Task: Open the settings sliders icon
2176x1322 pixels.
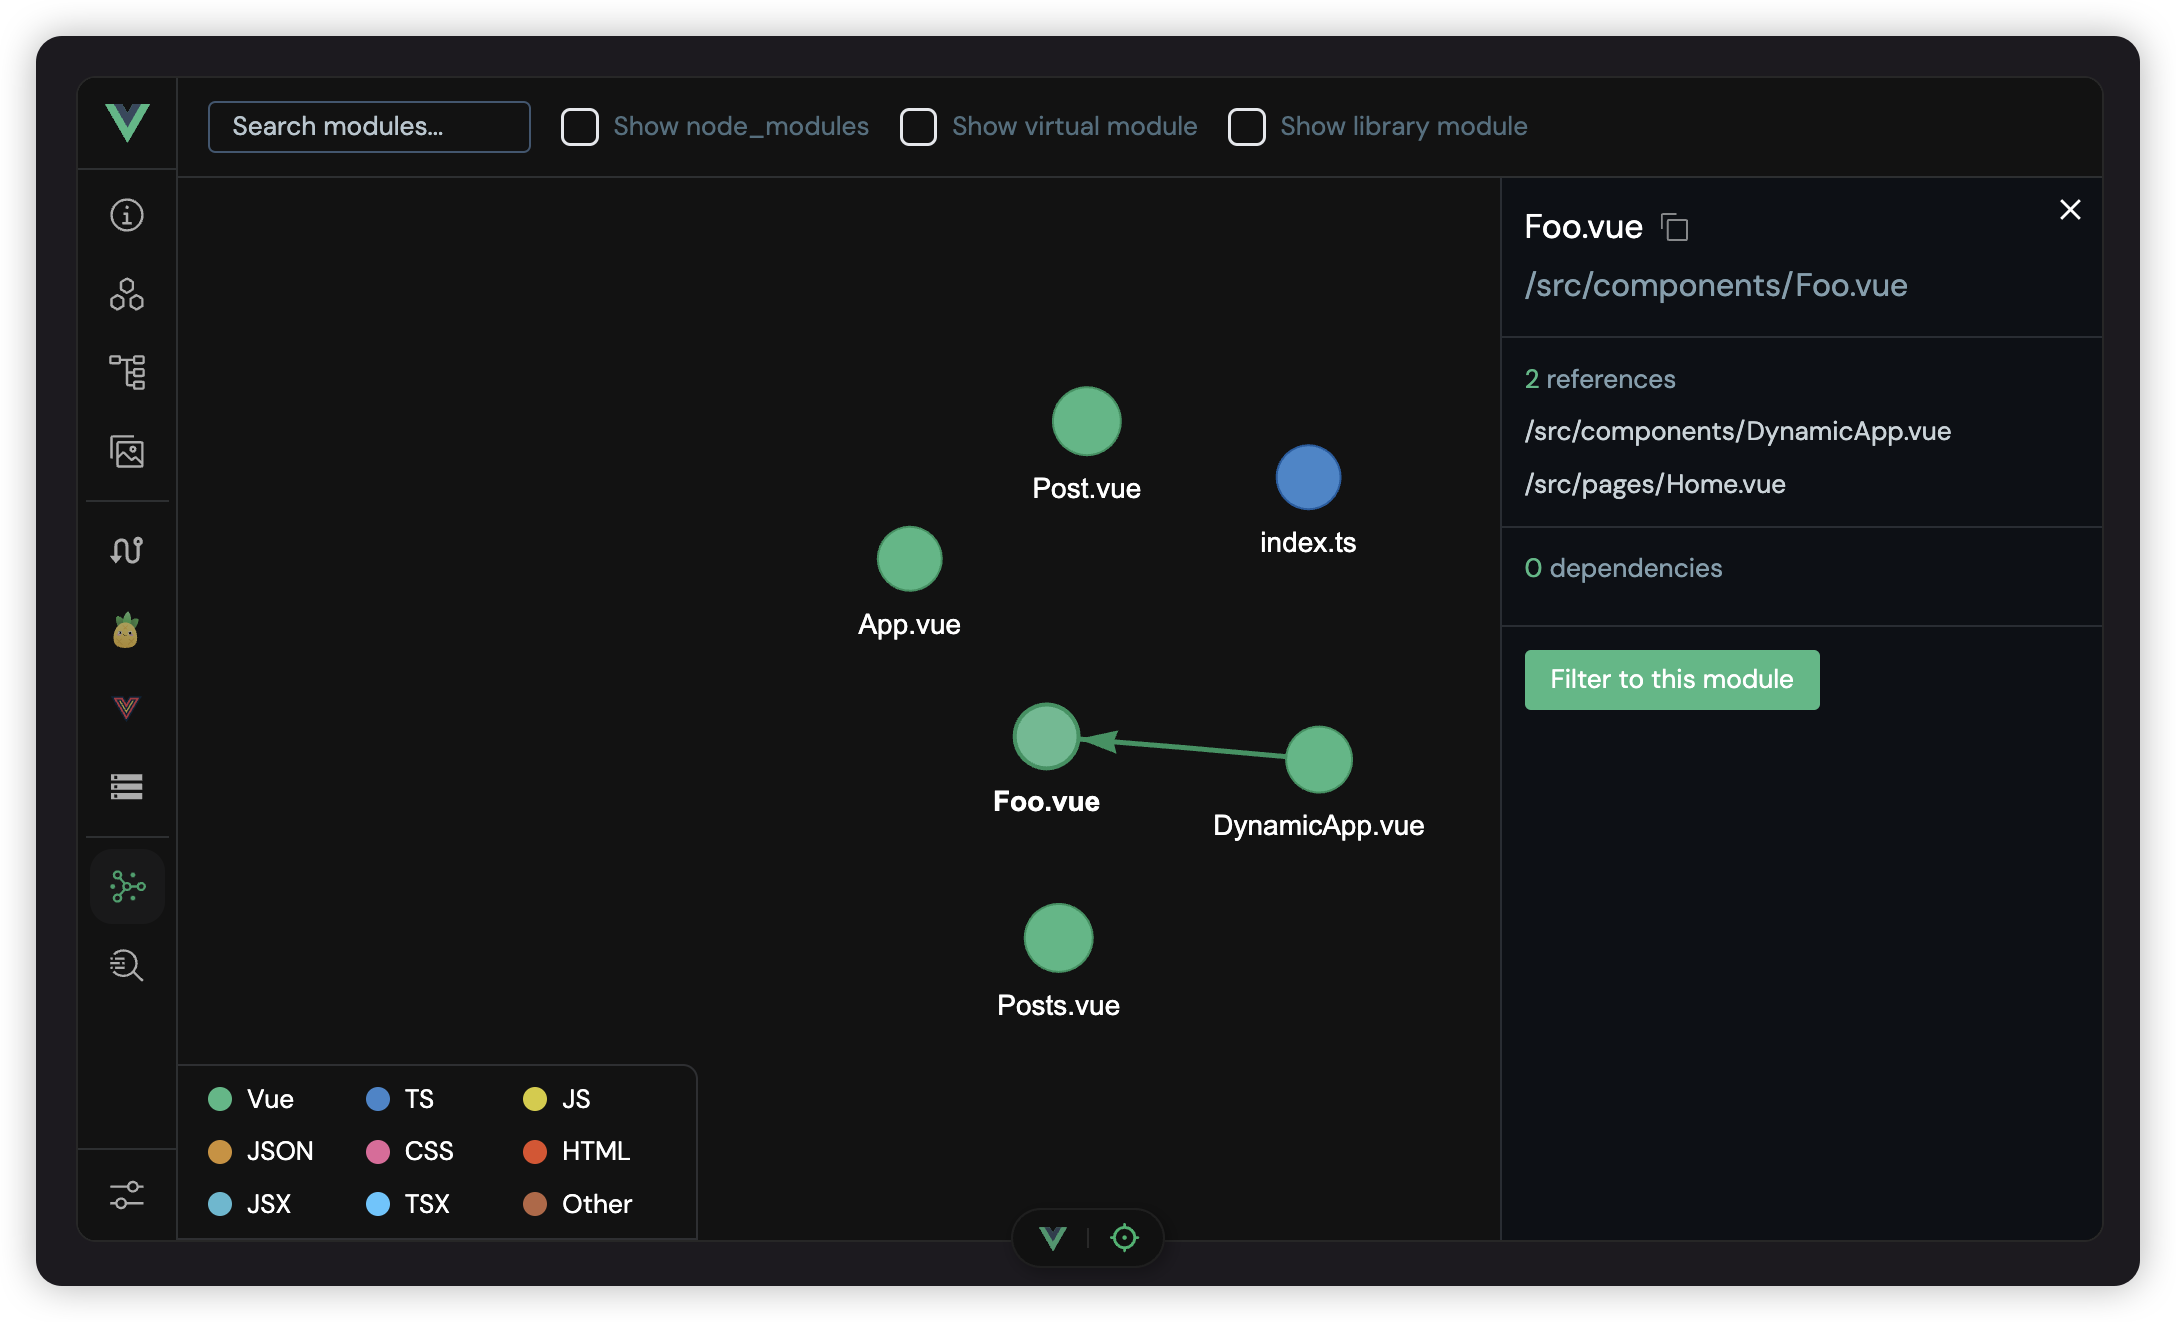Action: (x=127, y=1195)
